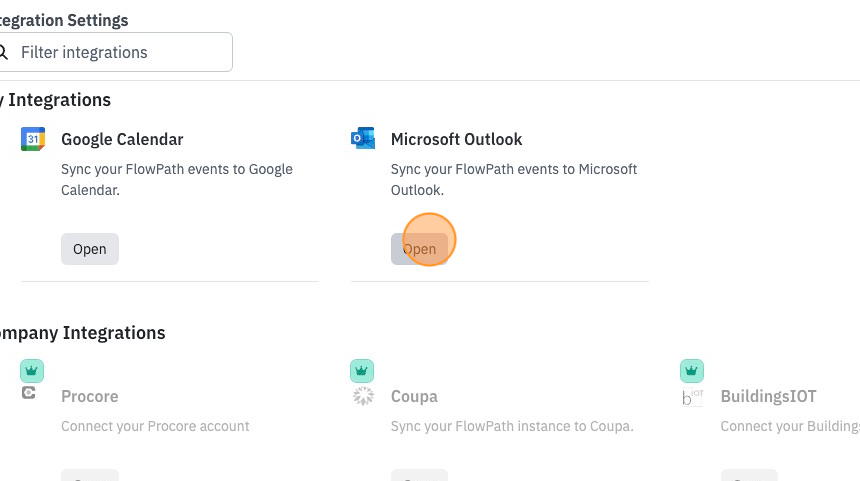
Task: Click the search magnifier icon
Action: pyautogui.click(x=3, y=52)
